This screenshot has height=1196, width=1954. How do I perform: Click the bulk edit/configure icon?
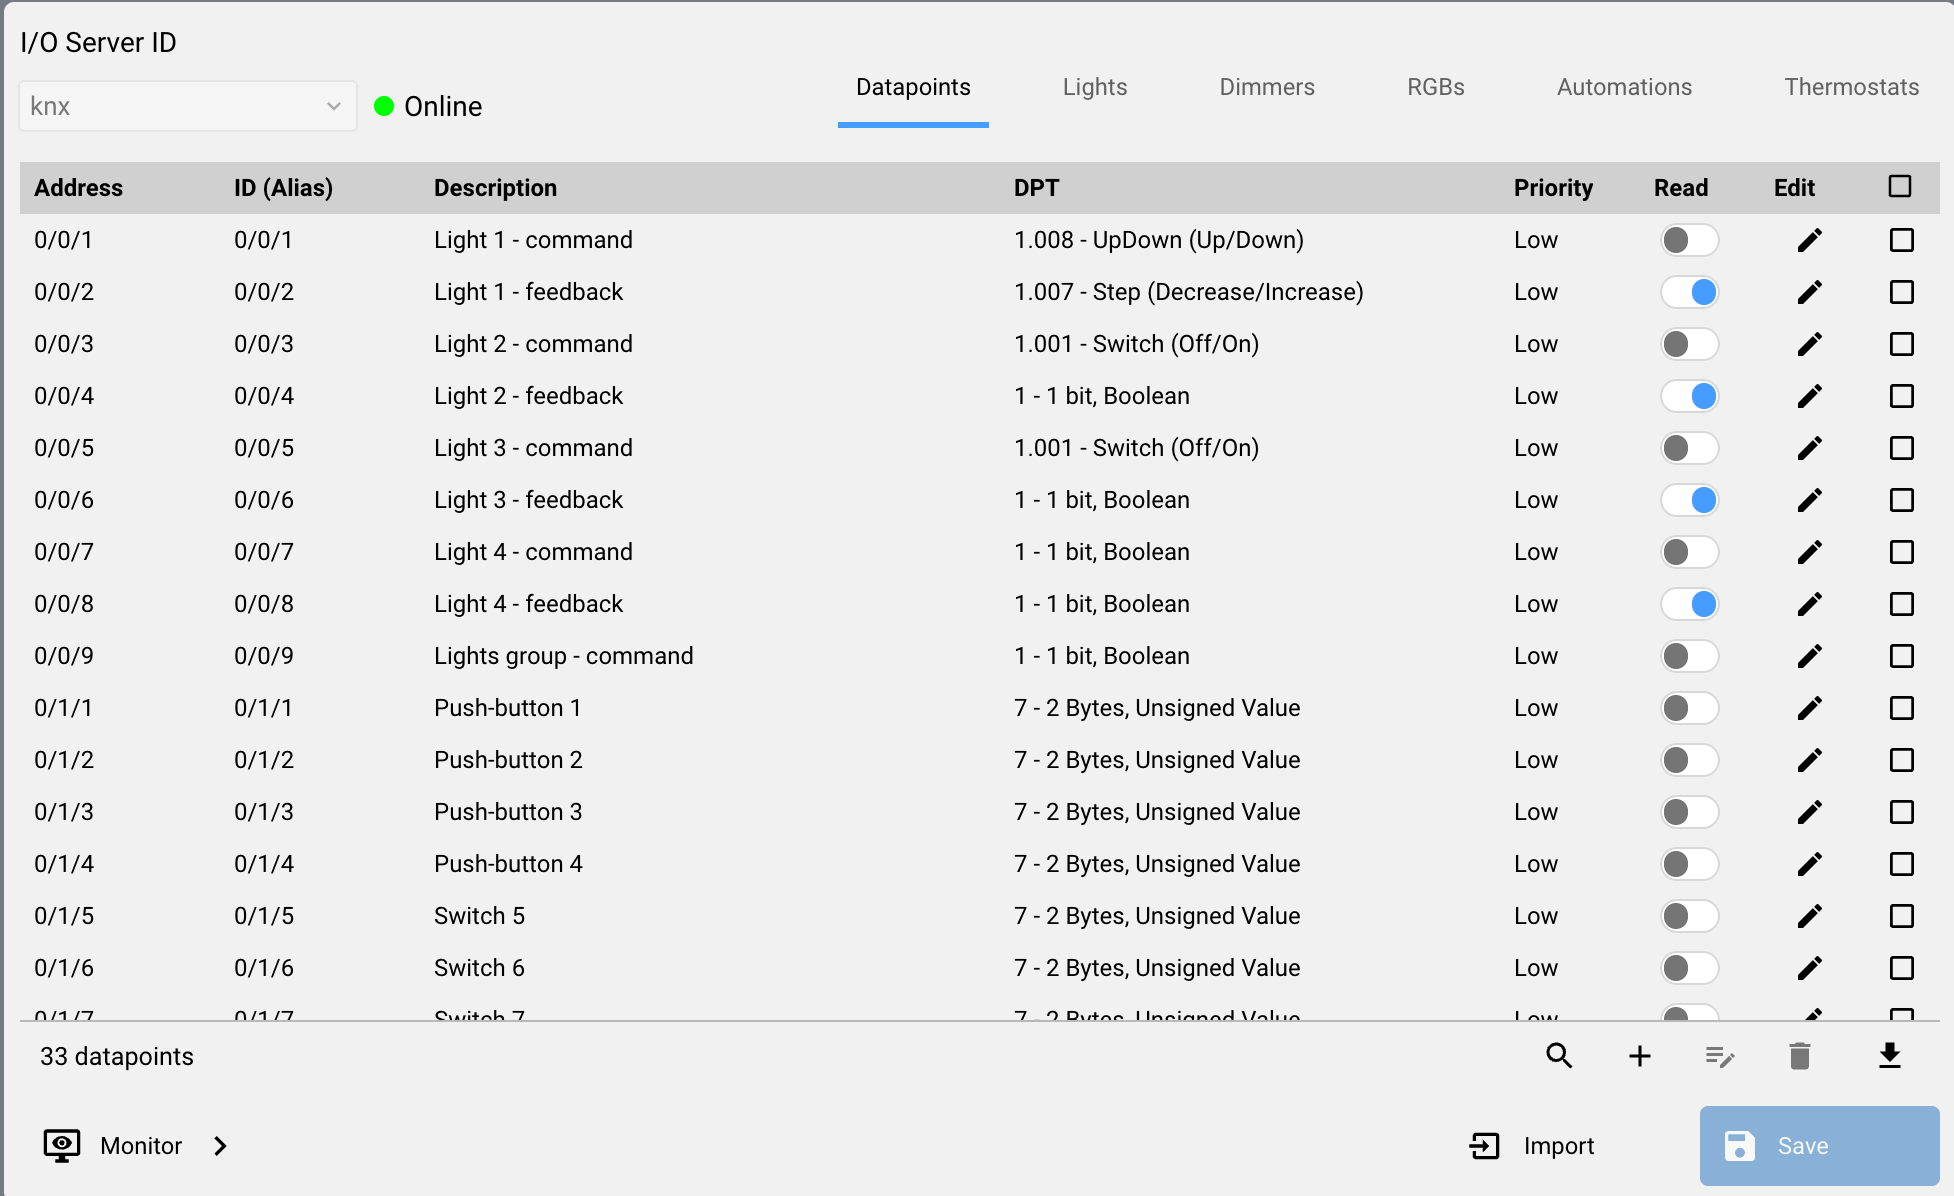tap(1720, 1056)
